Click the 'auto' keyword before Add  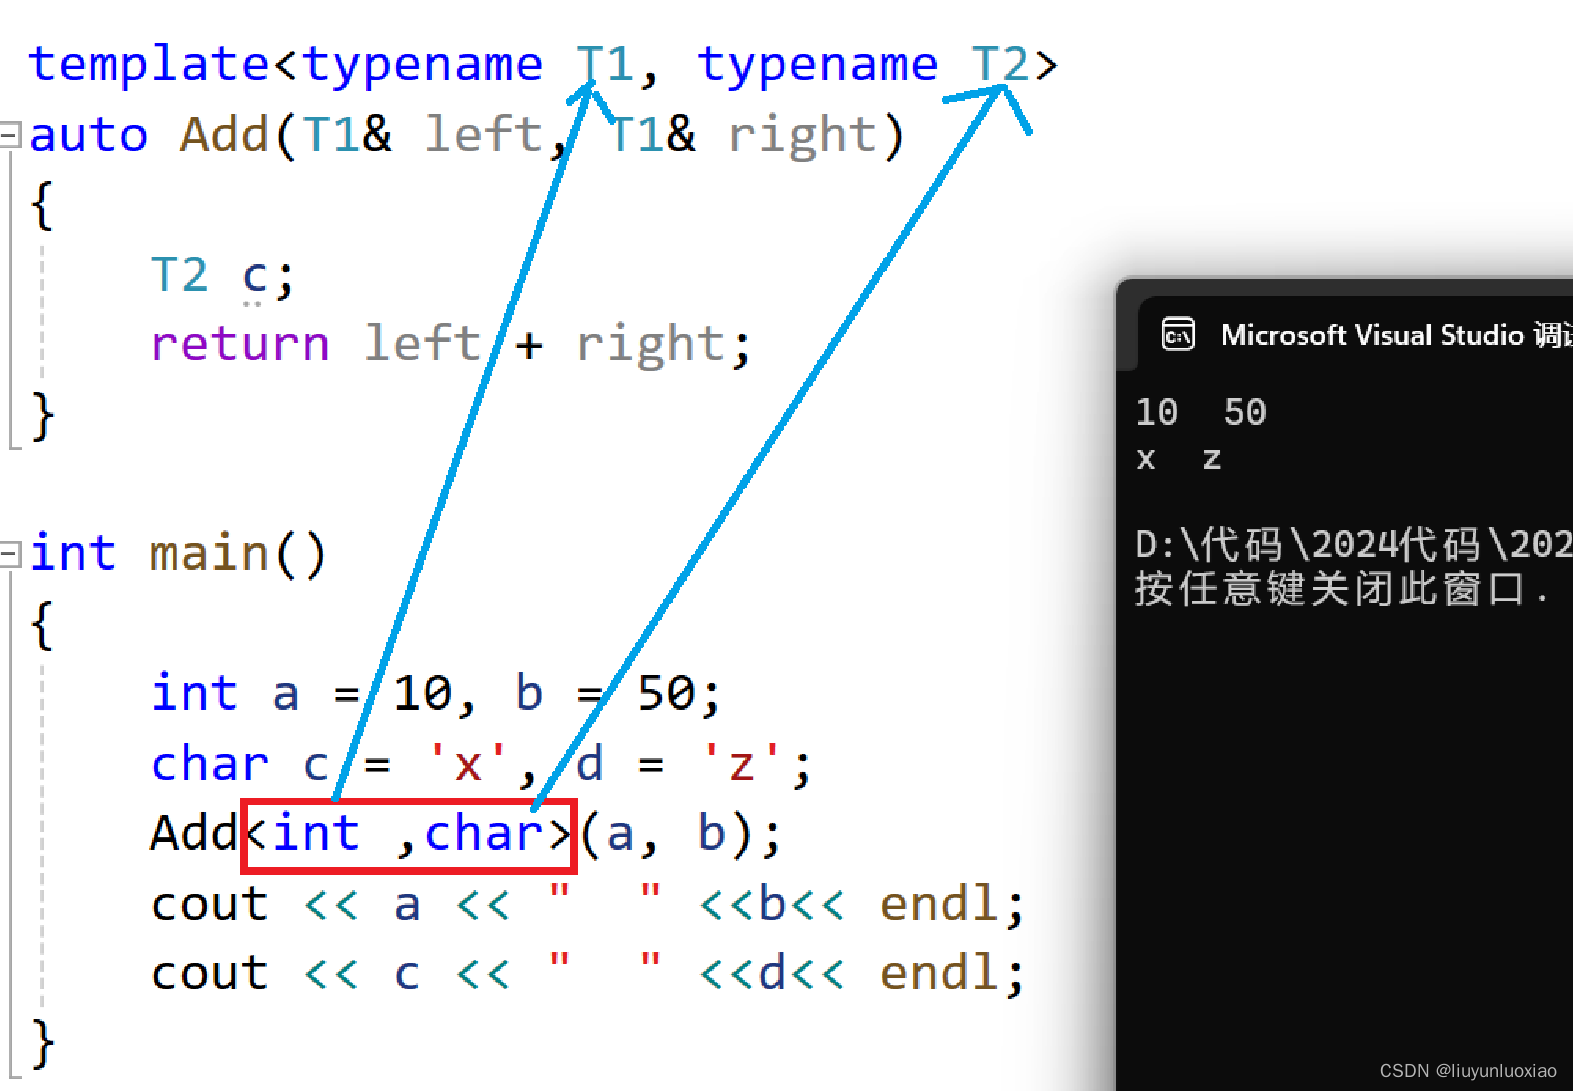89,135
